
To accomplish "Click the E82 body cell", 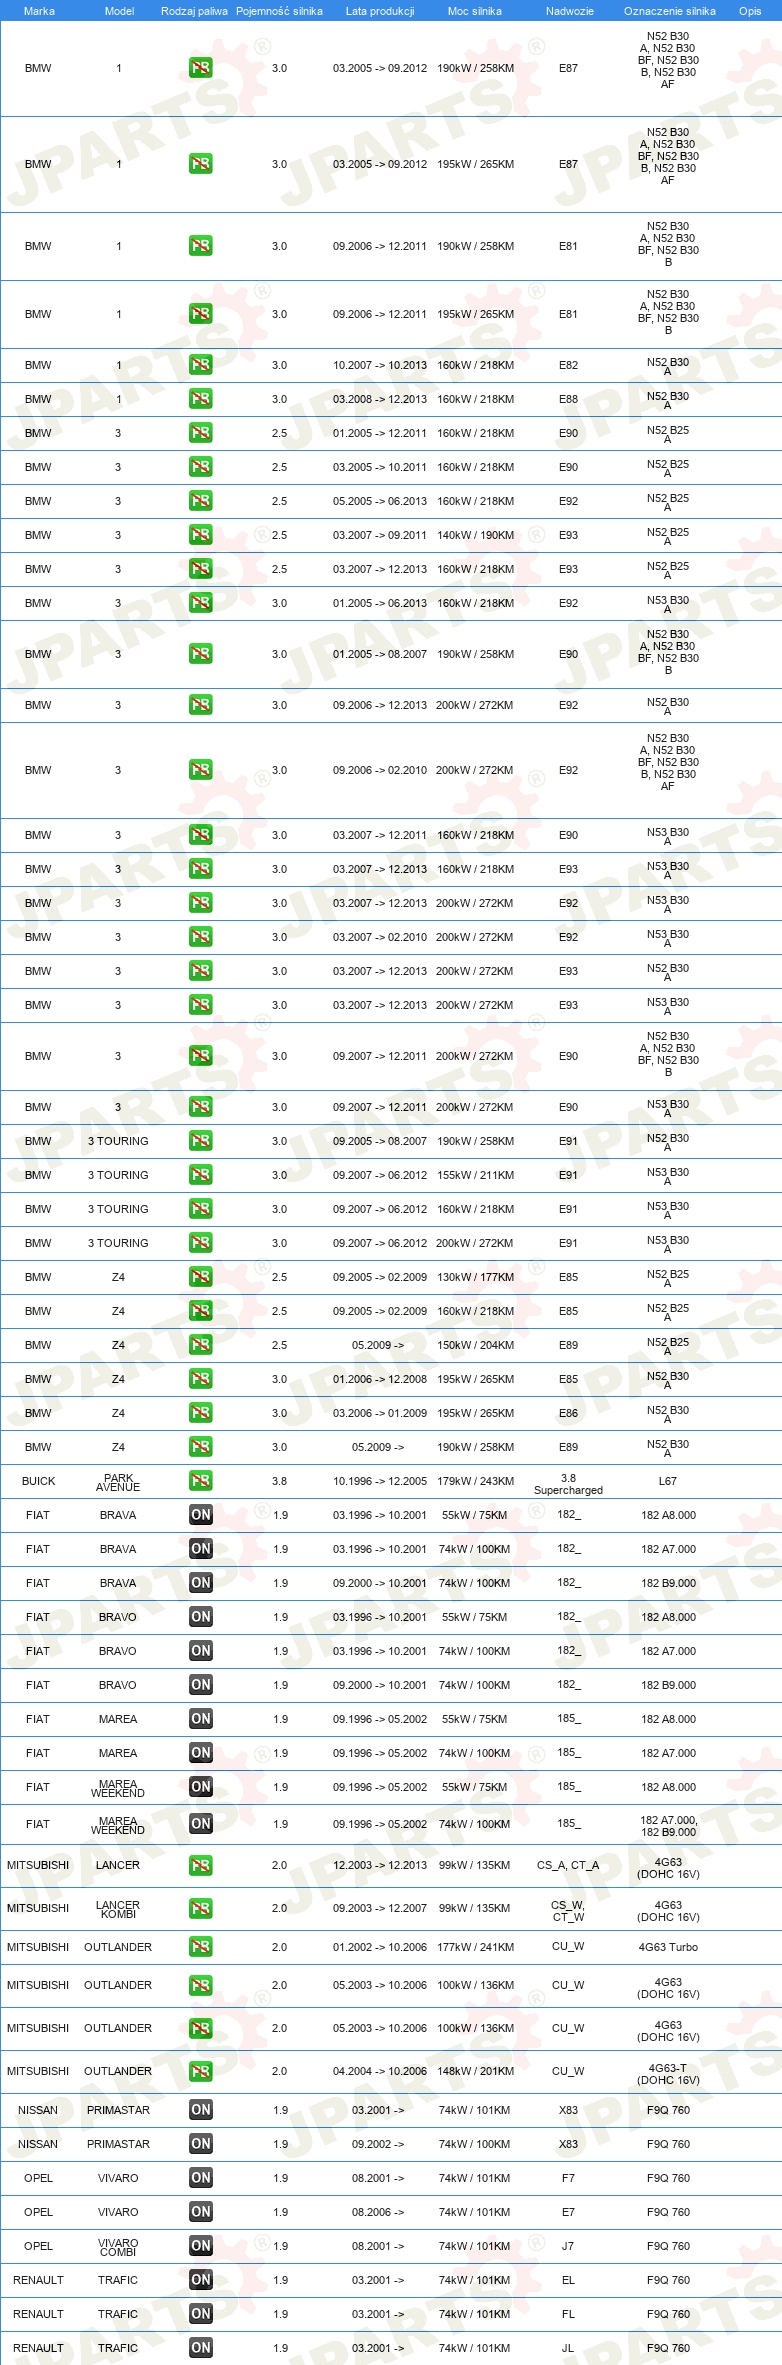I will tap(568, 365).
